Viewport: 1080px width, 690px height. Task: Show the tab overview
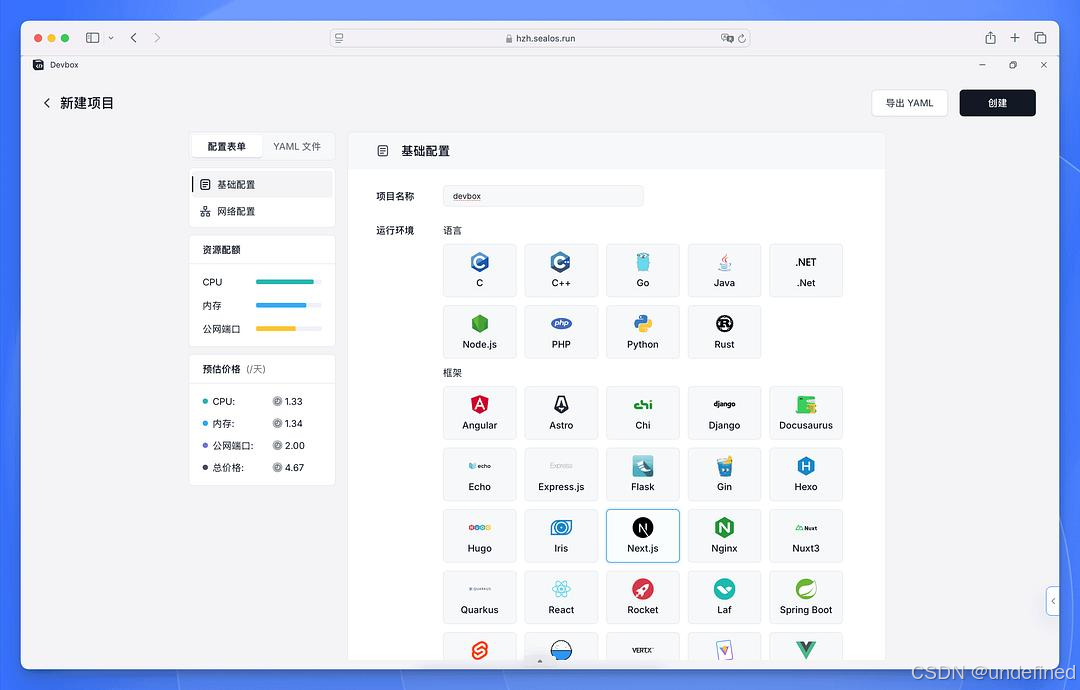1040,38
